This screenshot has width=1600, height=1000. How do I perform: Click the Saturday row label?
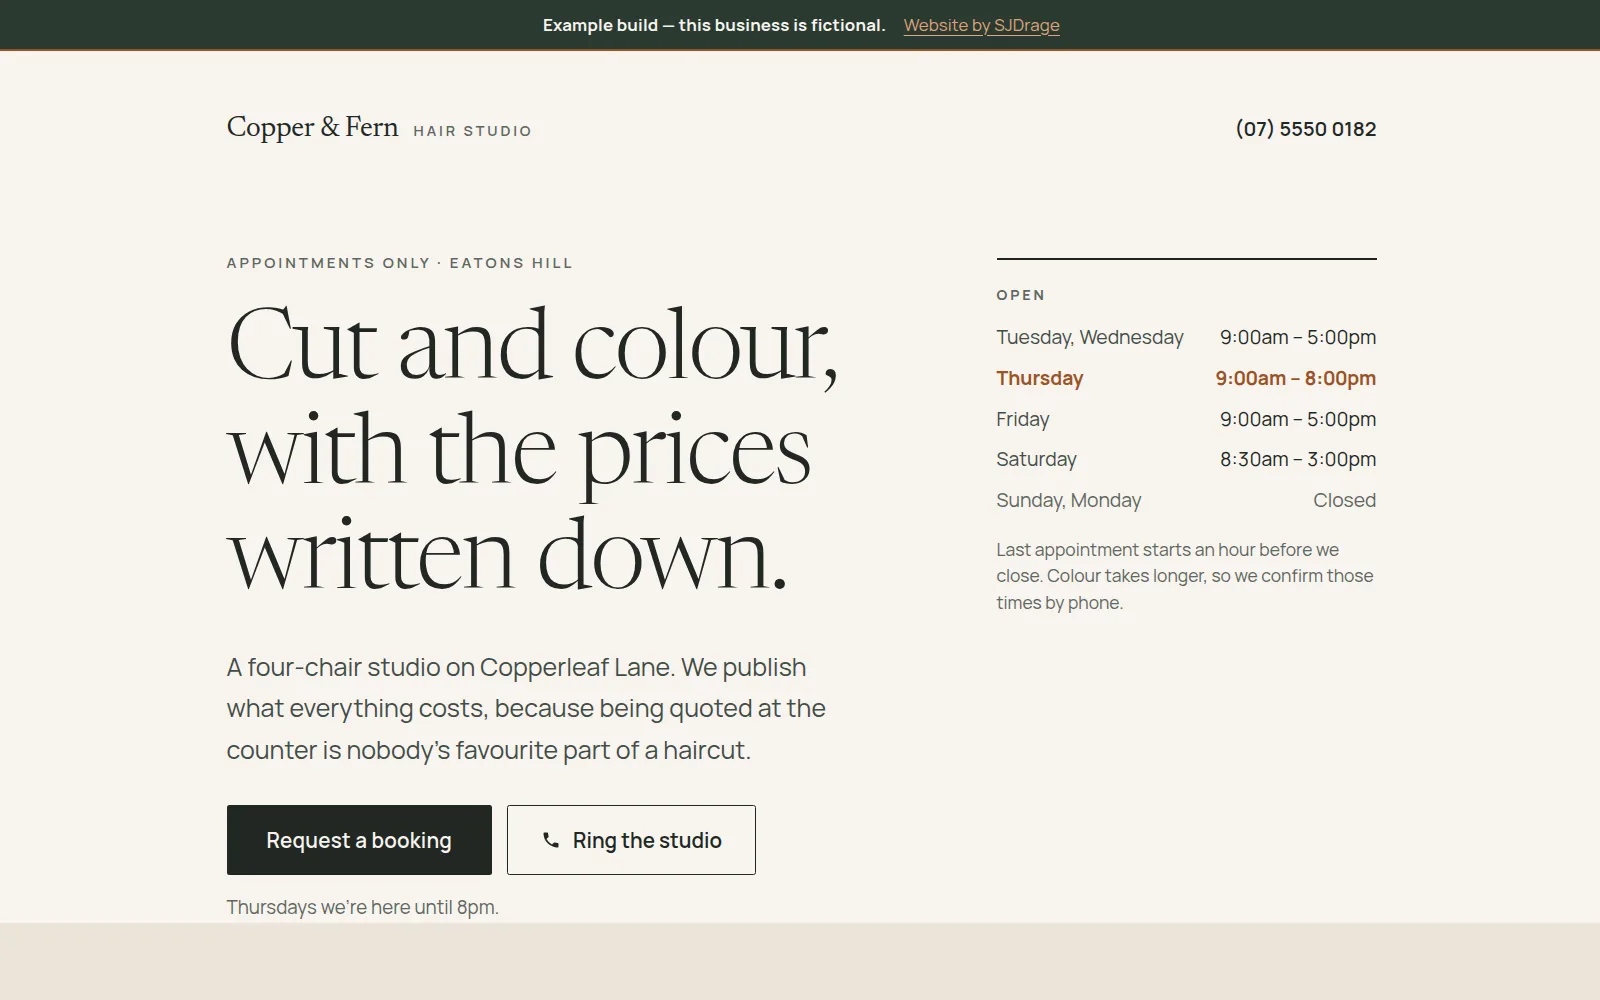pos(1036,459)
